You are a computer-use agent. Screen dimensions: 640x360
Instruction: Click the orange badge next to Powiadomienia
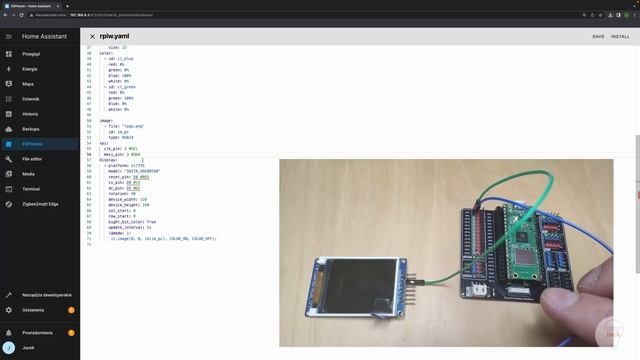coord(71,333)
